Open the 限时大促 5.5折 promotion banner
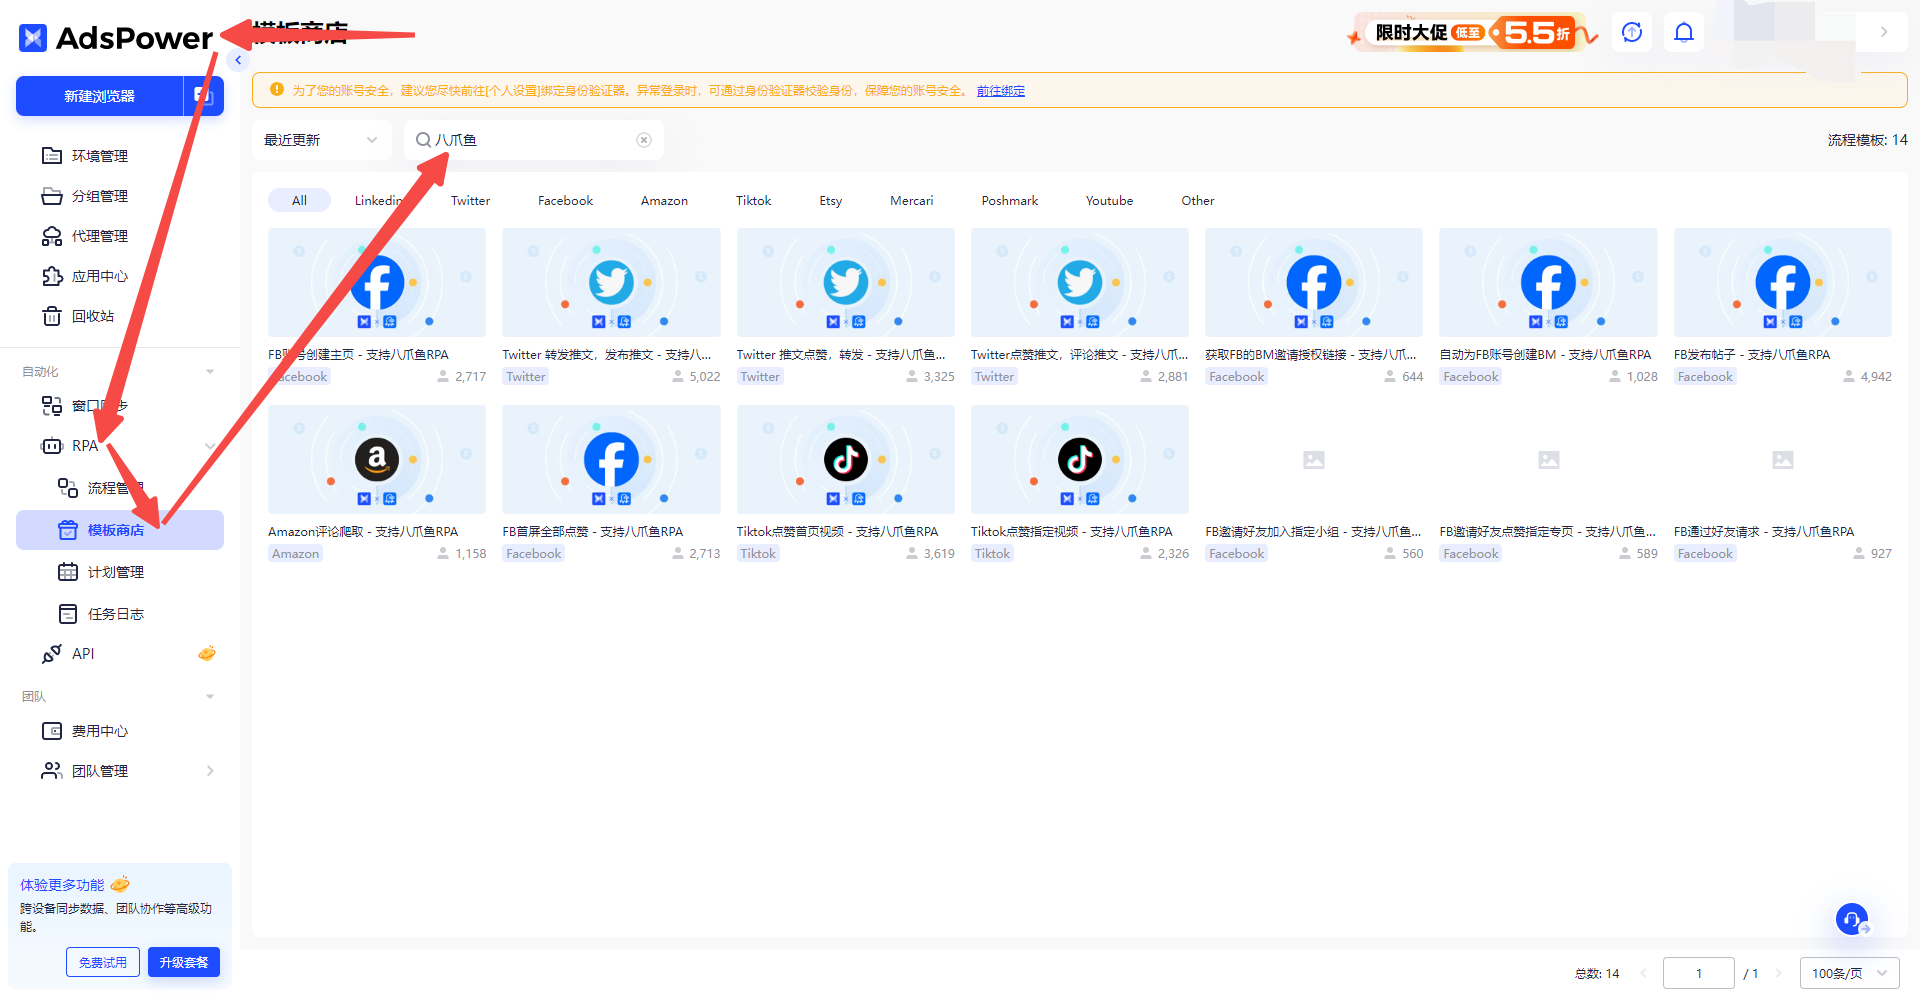1920x997 pixels. [1473, 33]
